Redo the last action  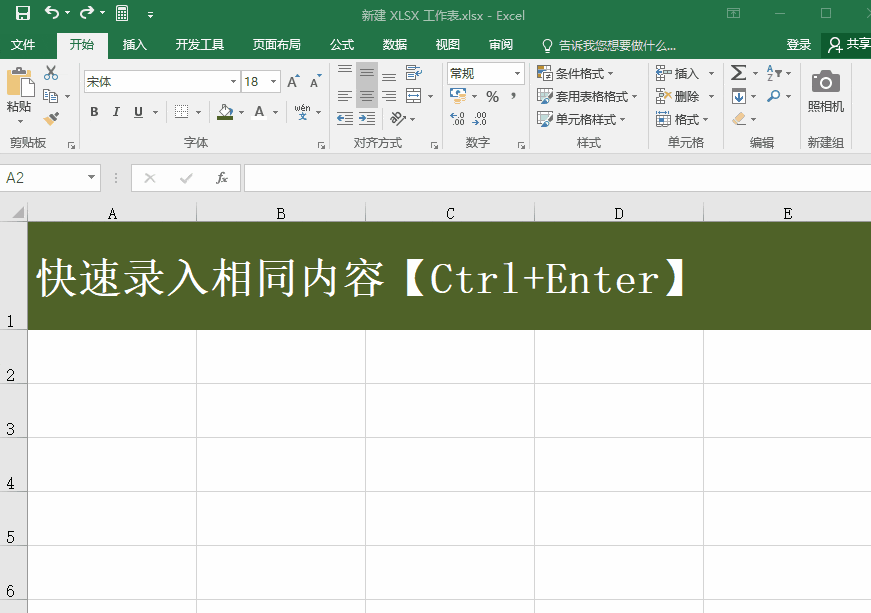coord(87,13)
